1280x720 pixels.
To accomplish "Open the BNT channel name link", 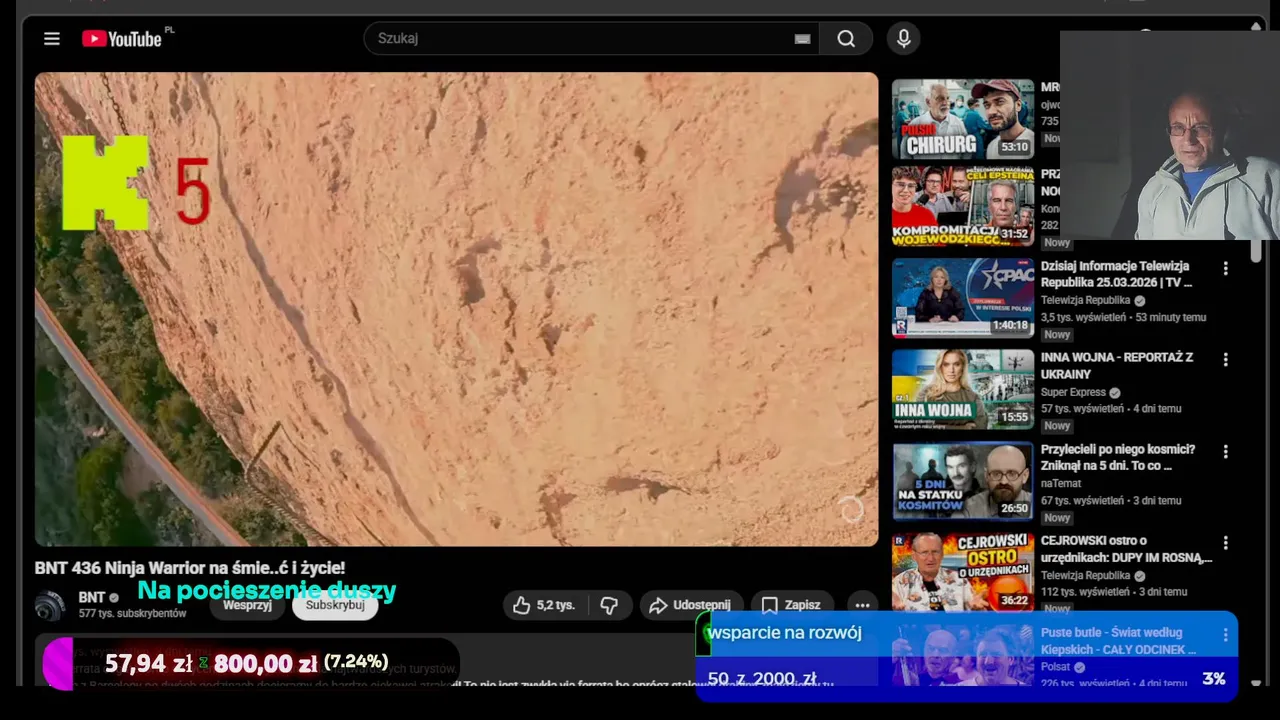I will (92, 597).
